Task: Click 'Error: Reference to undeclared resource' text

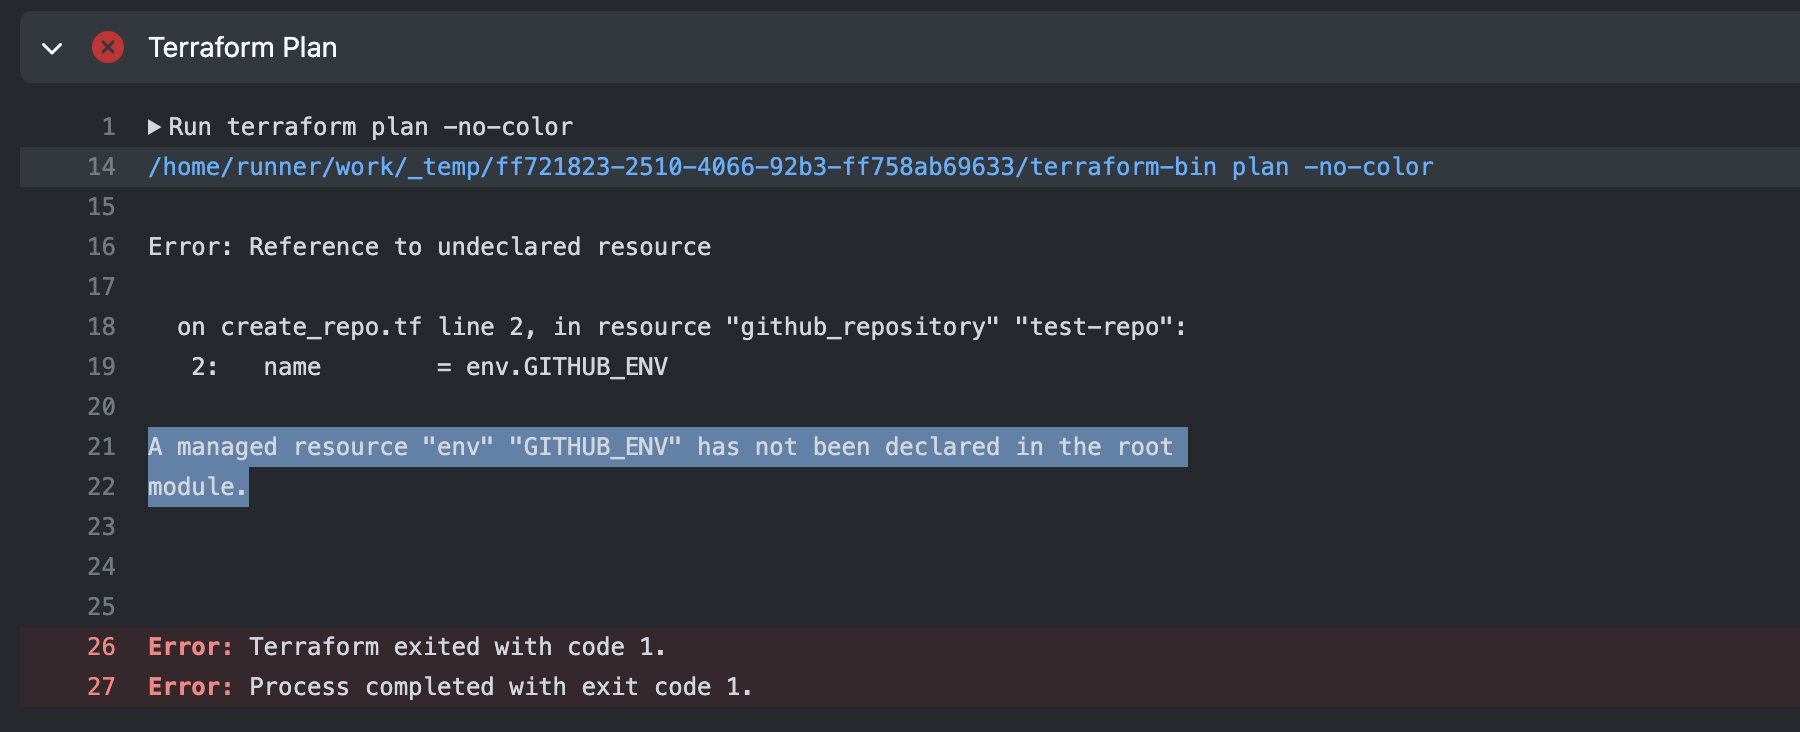Action: (430, 247)
